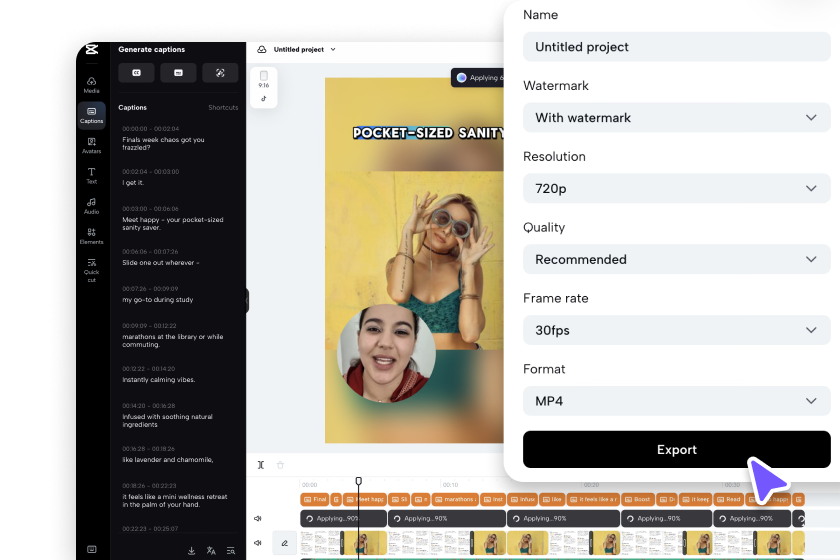This screenshot has width=840, height=560.
Task: Click the keyboard icon at sidebar bottom
Action: click(92, 549)
